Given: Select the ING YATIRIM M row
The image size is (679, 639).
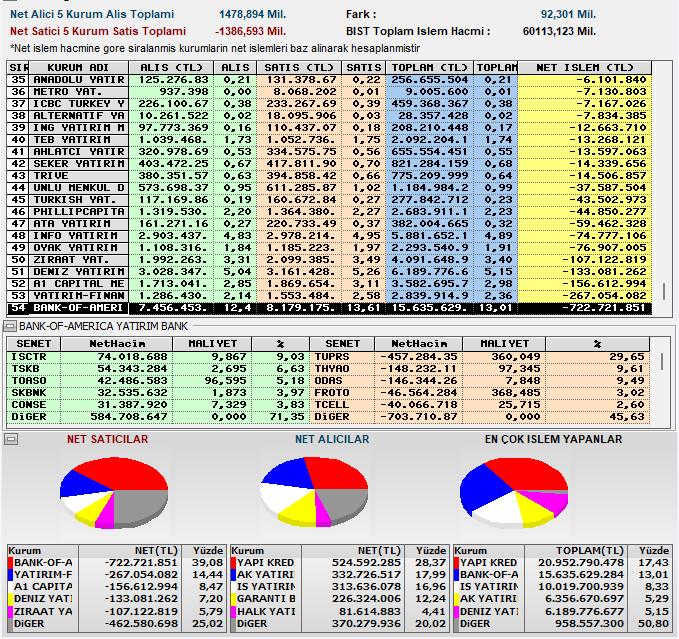Looking at the screenshot, I should click(x=329, y=128).
